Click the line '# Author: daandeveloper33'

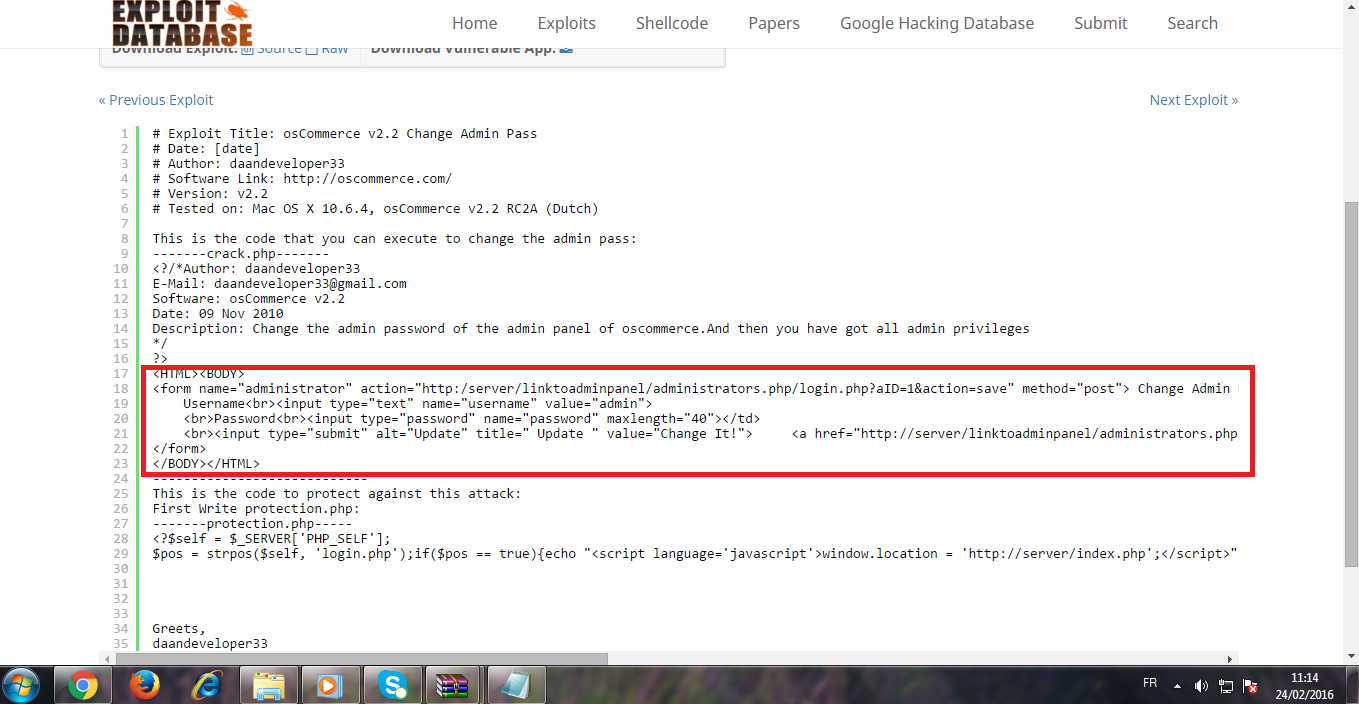(249, 163)
